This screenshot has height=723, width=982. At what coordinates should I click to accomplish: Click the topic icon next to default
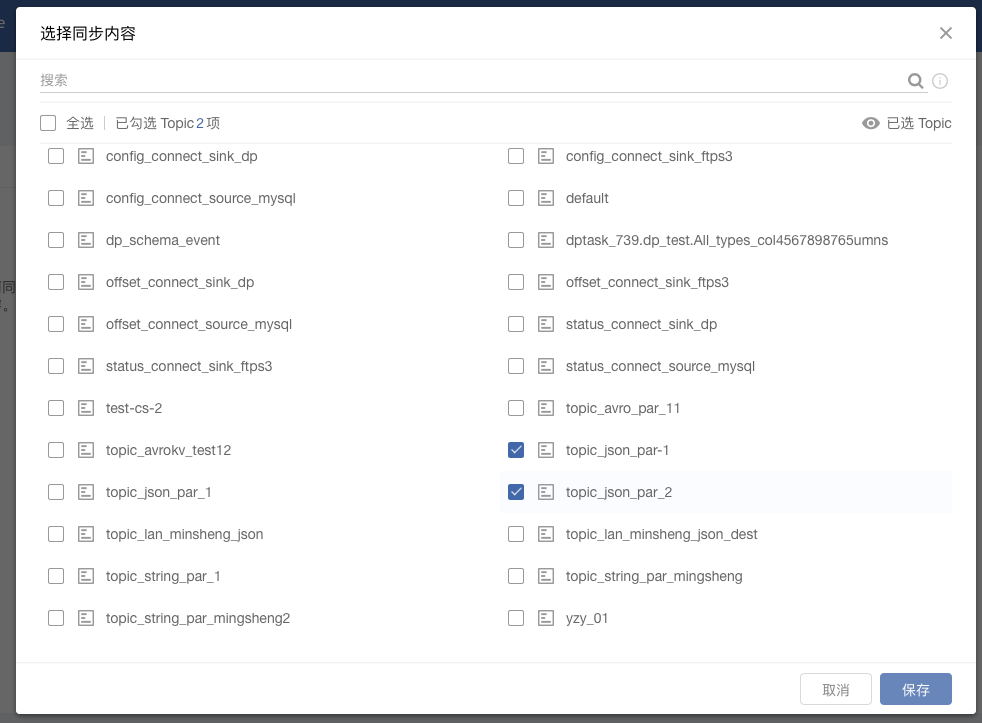click(x=546, y=198)
